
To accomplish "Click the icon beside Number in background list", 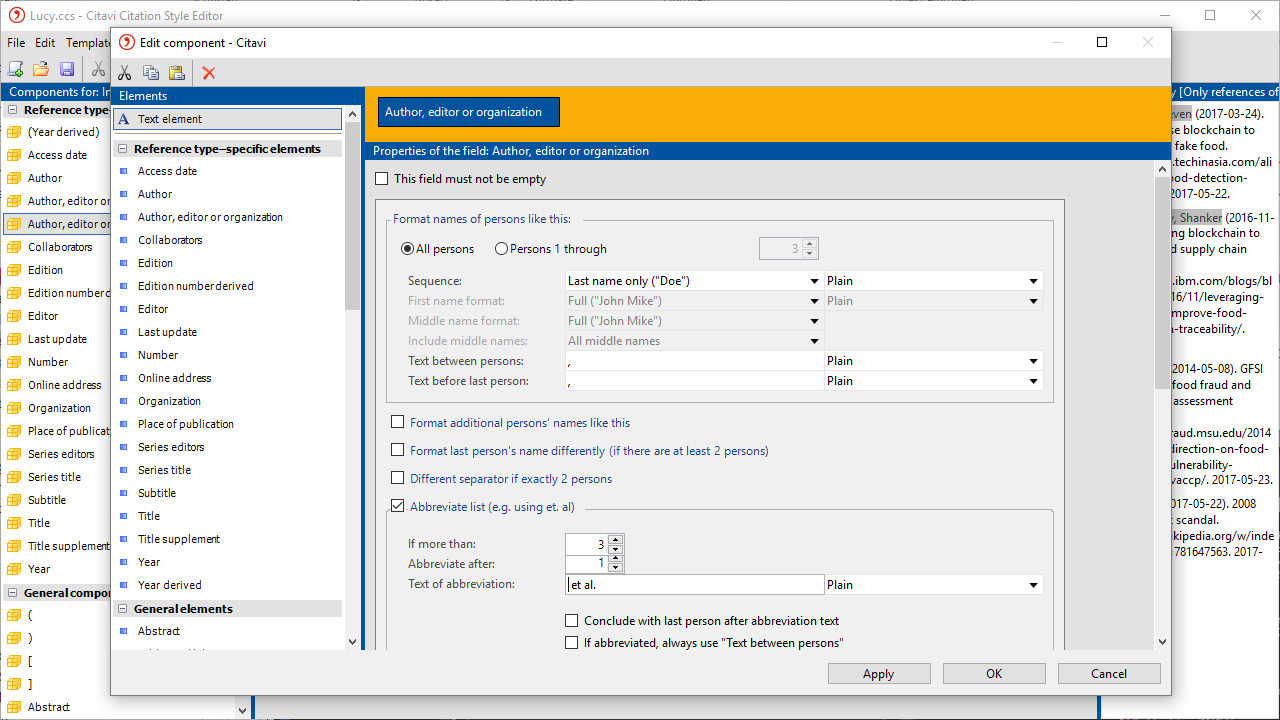I will tap(14, 362).
